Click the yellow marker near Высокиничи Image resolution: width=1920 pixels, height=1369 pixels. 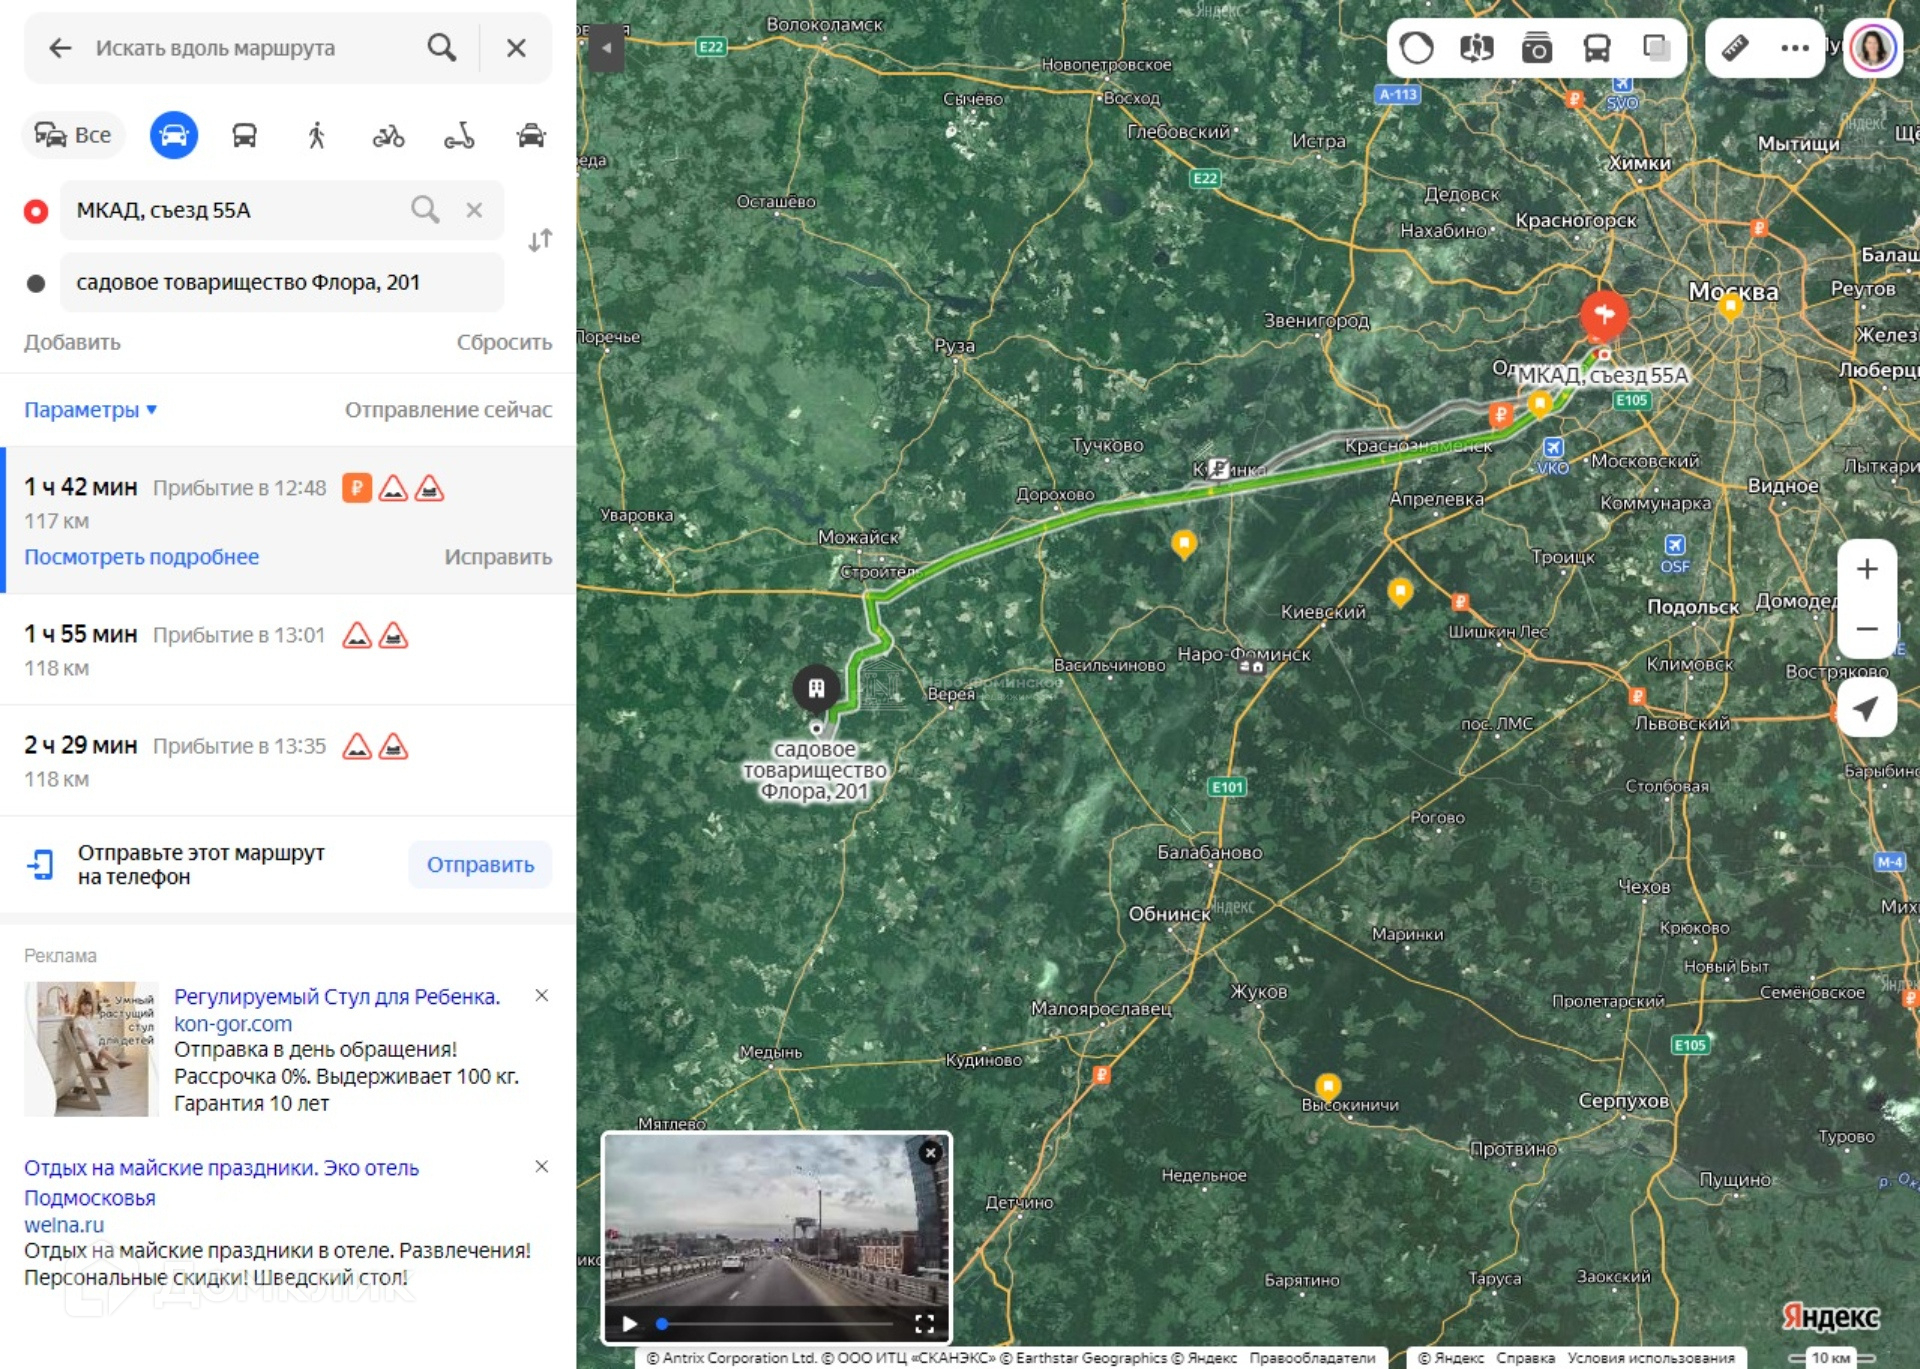1328,1087
